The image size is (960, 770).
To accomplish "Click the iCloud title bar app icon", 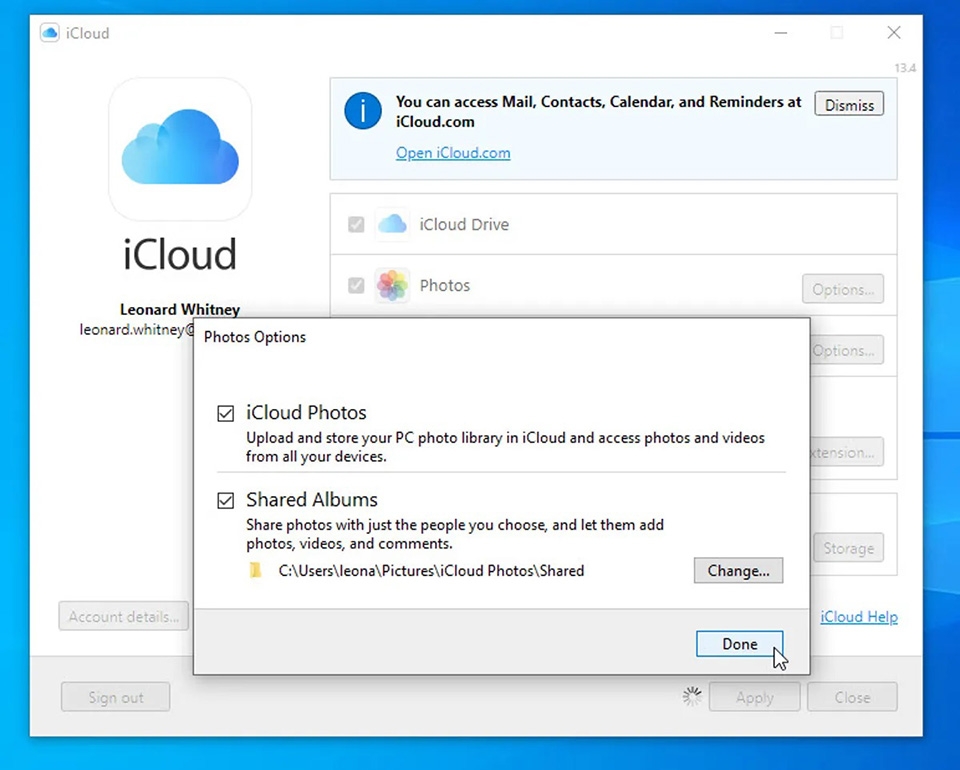I will pos(50,32).
